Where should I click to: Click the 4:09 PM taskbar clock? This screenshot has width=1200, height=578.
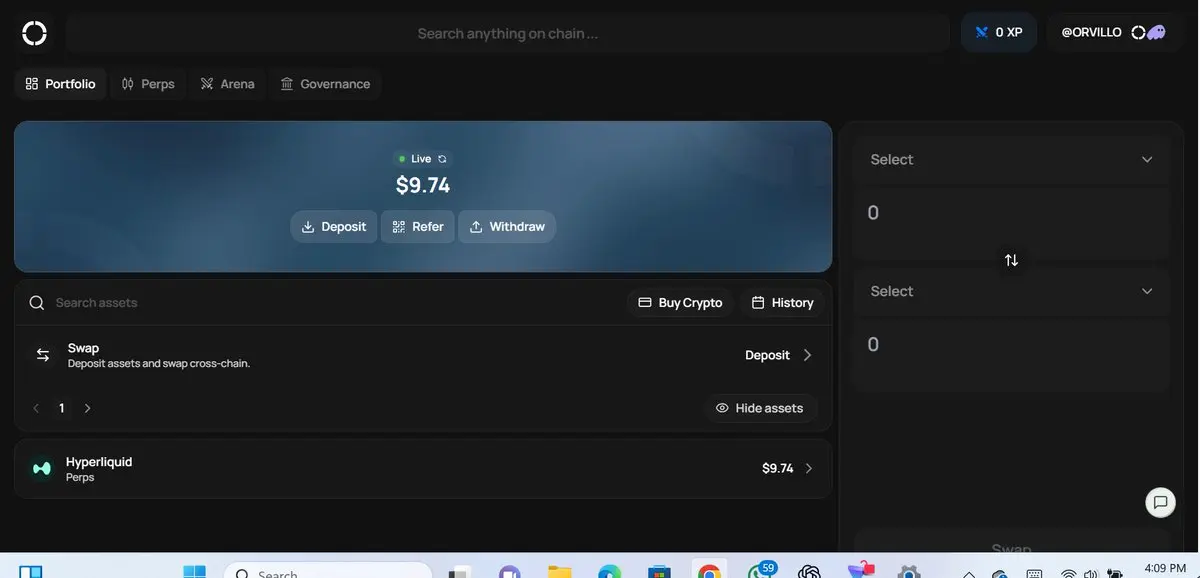[1163, 568]
